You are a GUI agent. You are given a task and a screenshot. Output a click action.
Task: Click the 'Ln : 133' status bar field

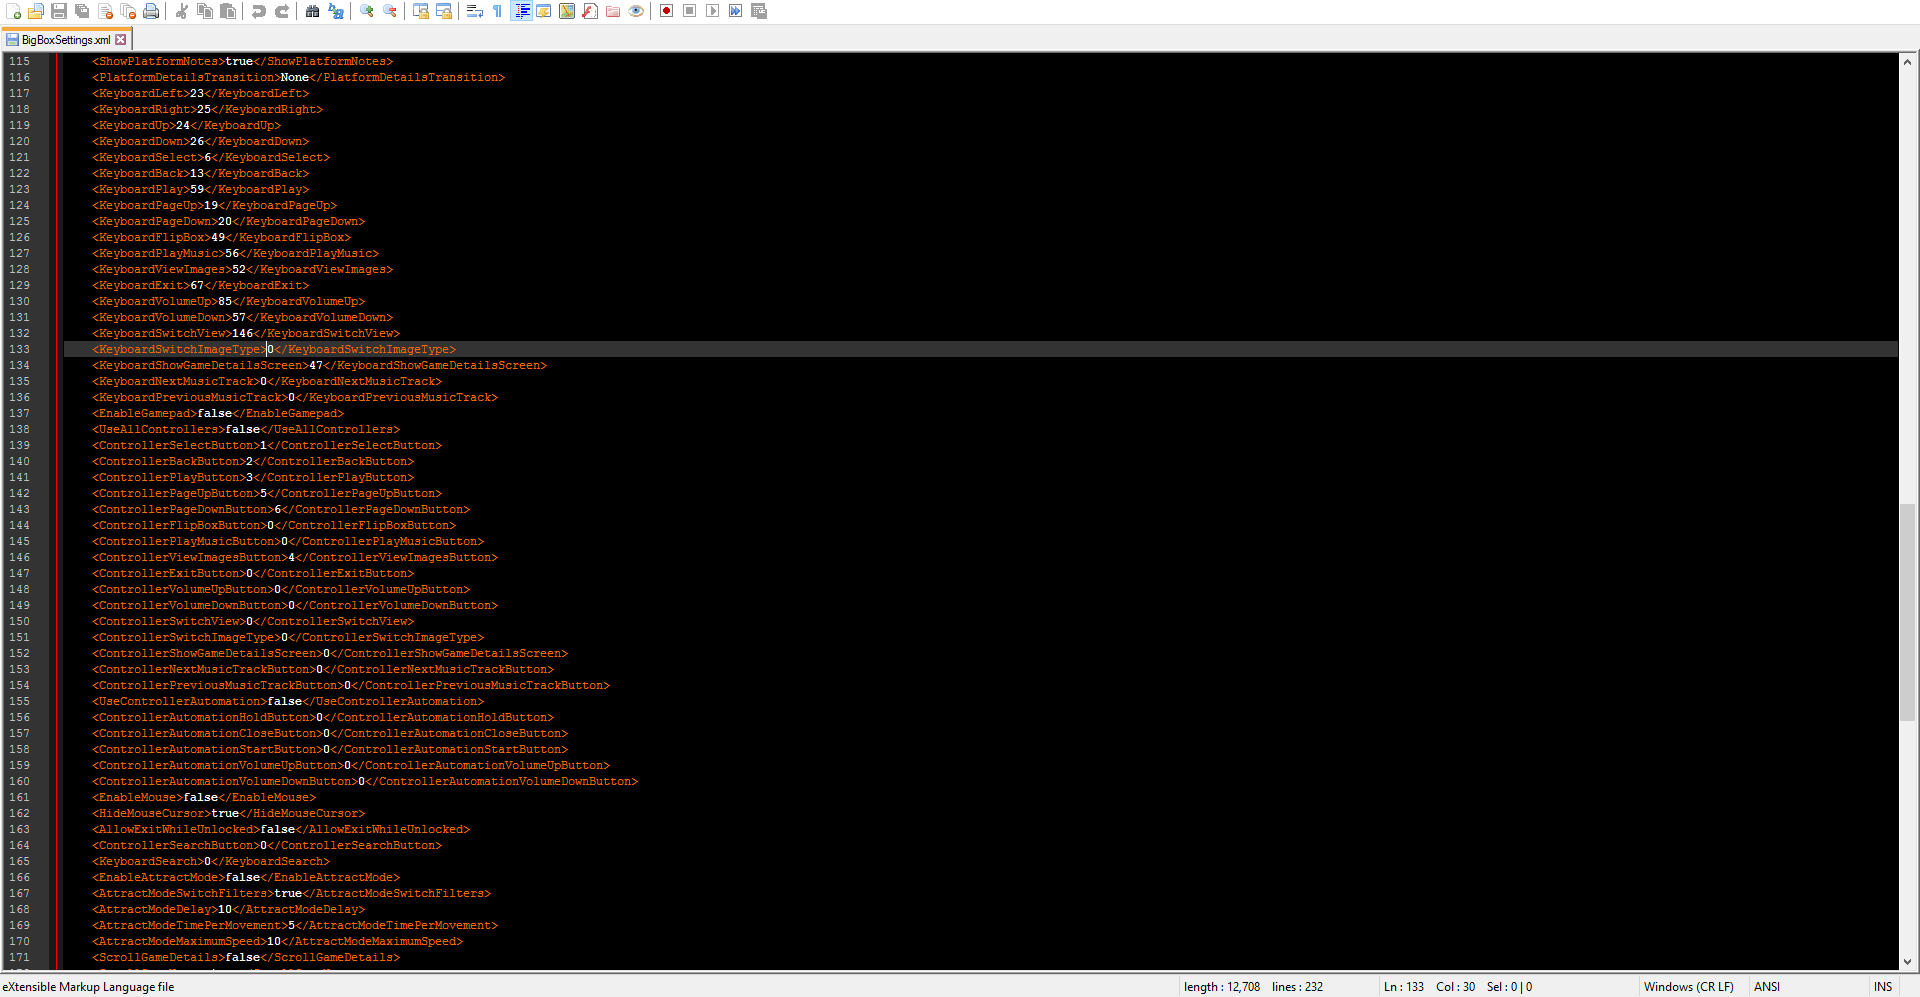click(x=1403, y=987)
